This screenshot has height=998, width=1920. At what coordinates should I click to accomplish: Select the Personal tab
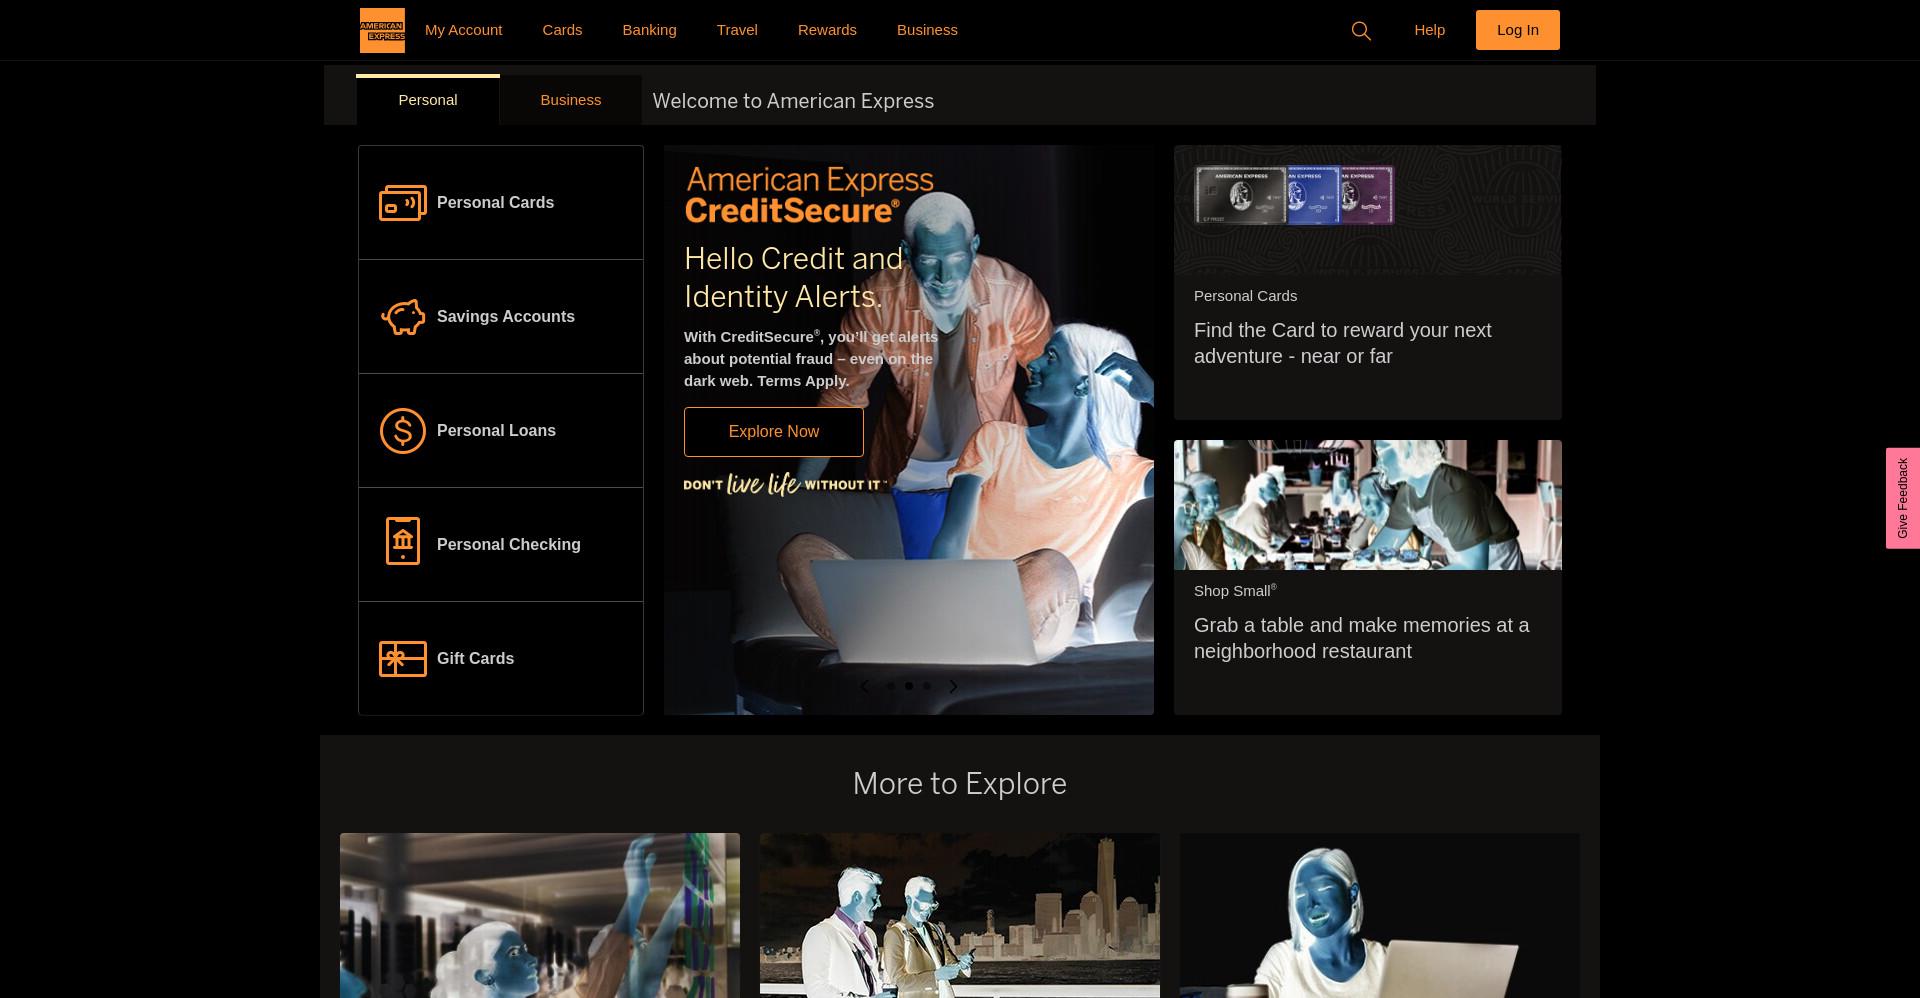click(x=427, y=100)
